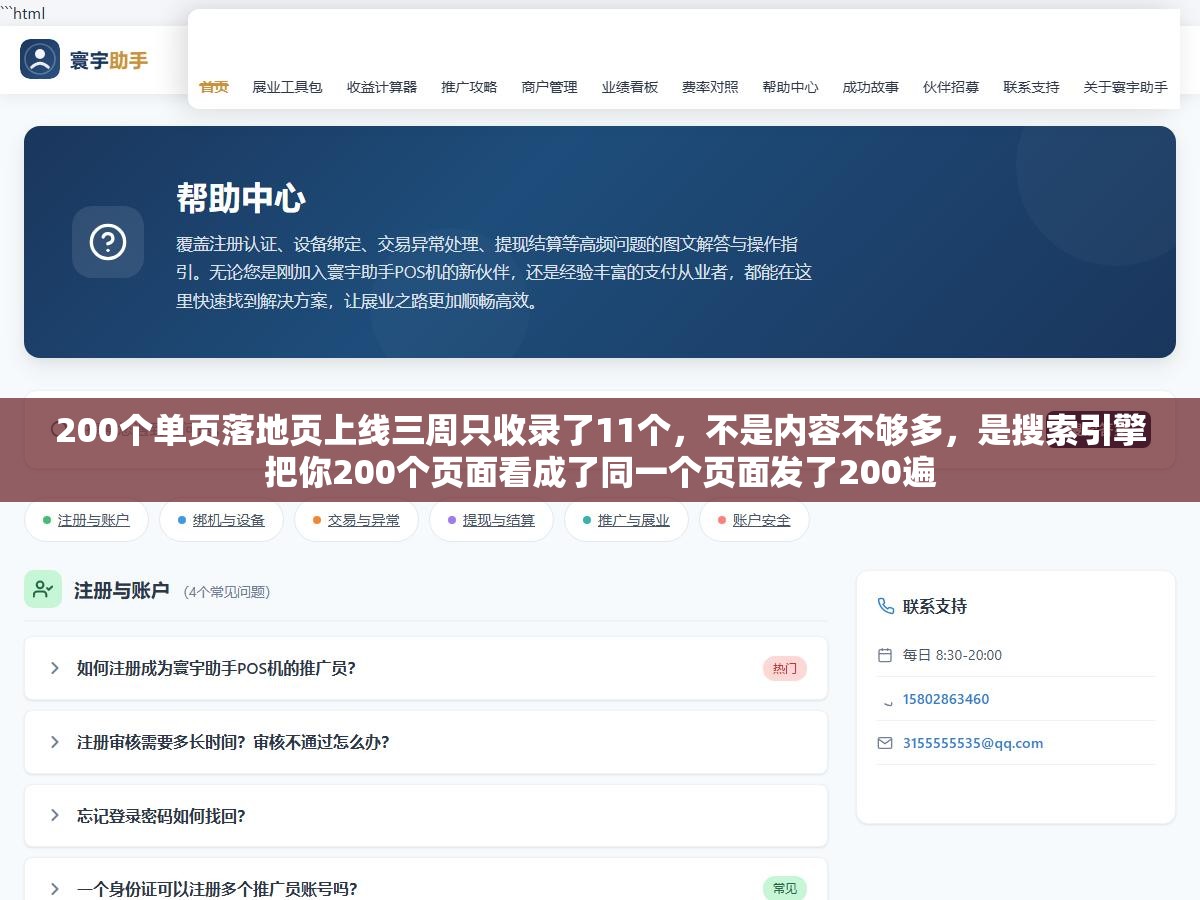Viewport: 1200px width, 900px height.
Task: Click the question mark help icon in banner
Action: coord(108,242)
